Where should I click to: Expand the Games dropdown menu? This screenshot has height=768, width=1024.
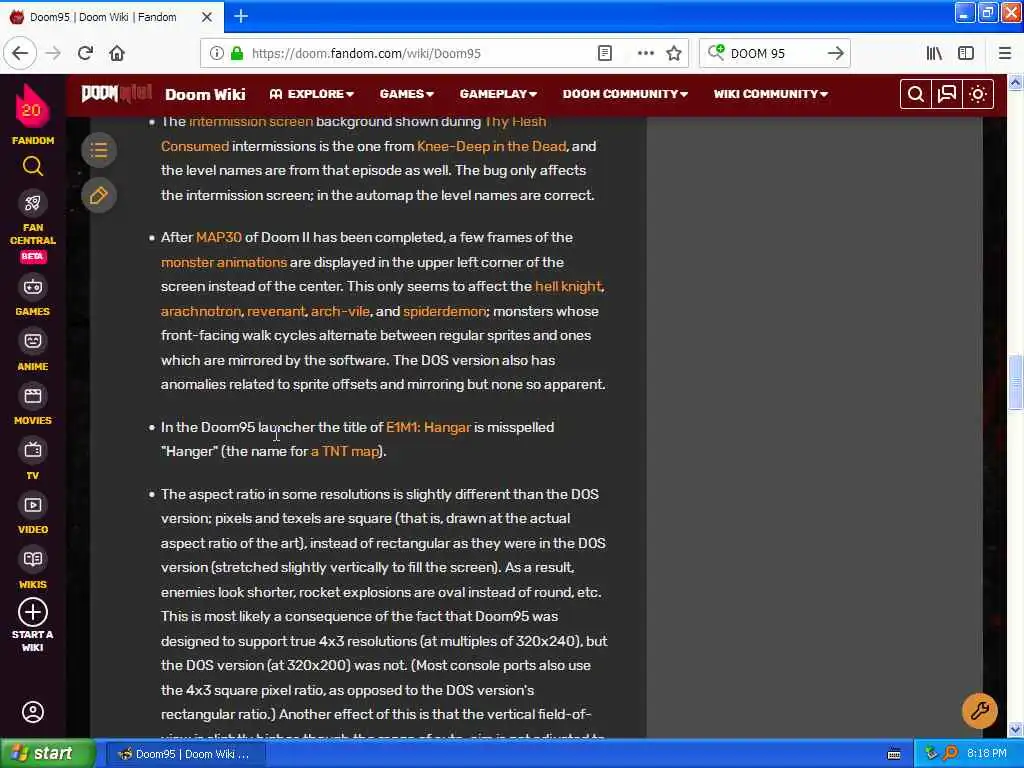[406, 94]
